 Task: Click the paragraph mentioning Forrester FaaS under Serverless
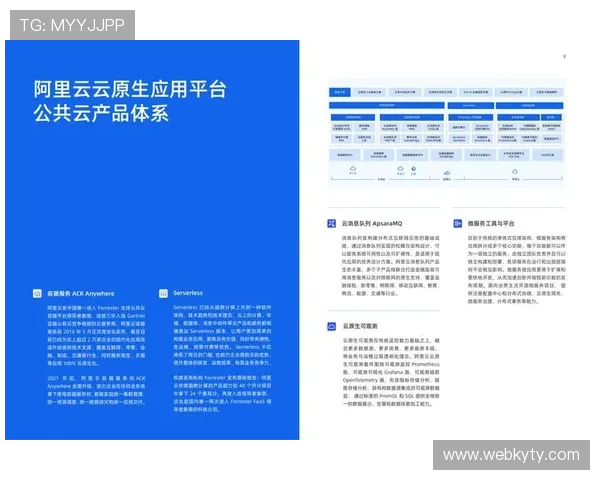(x=222, y=393)
